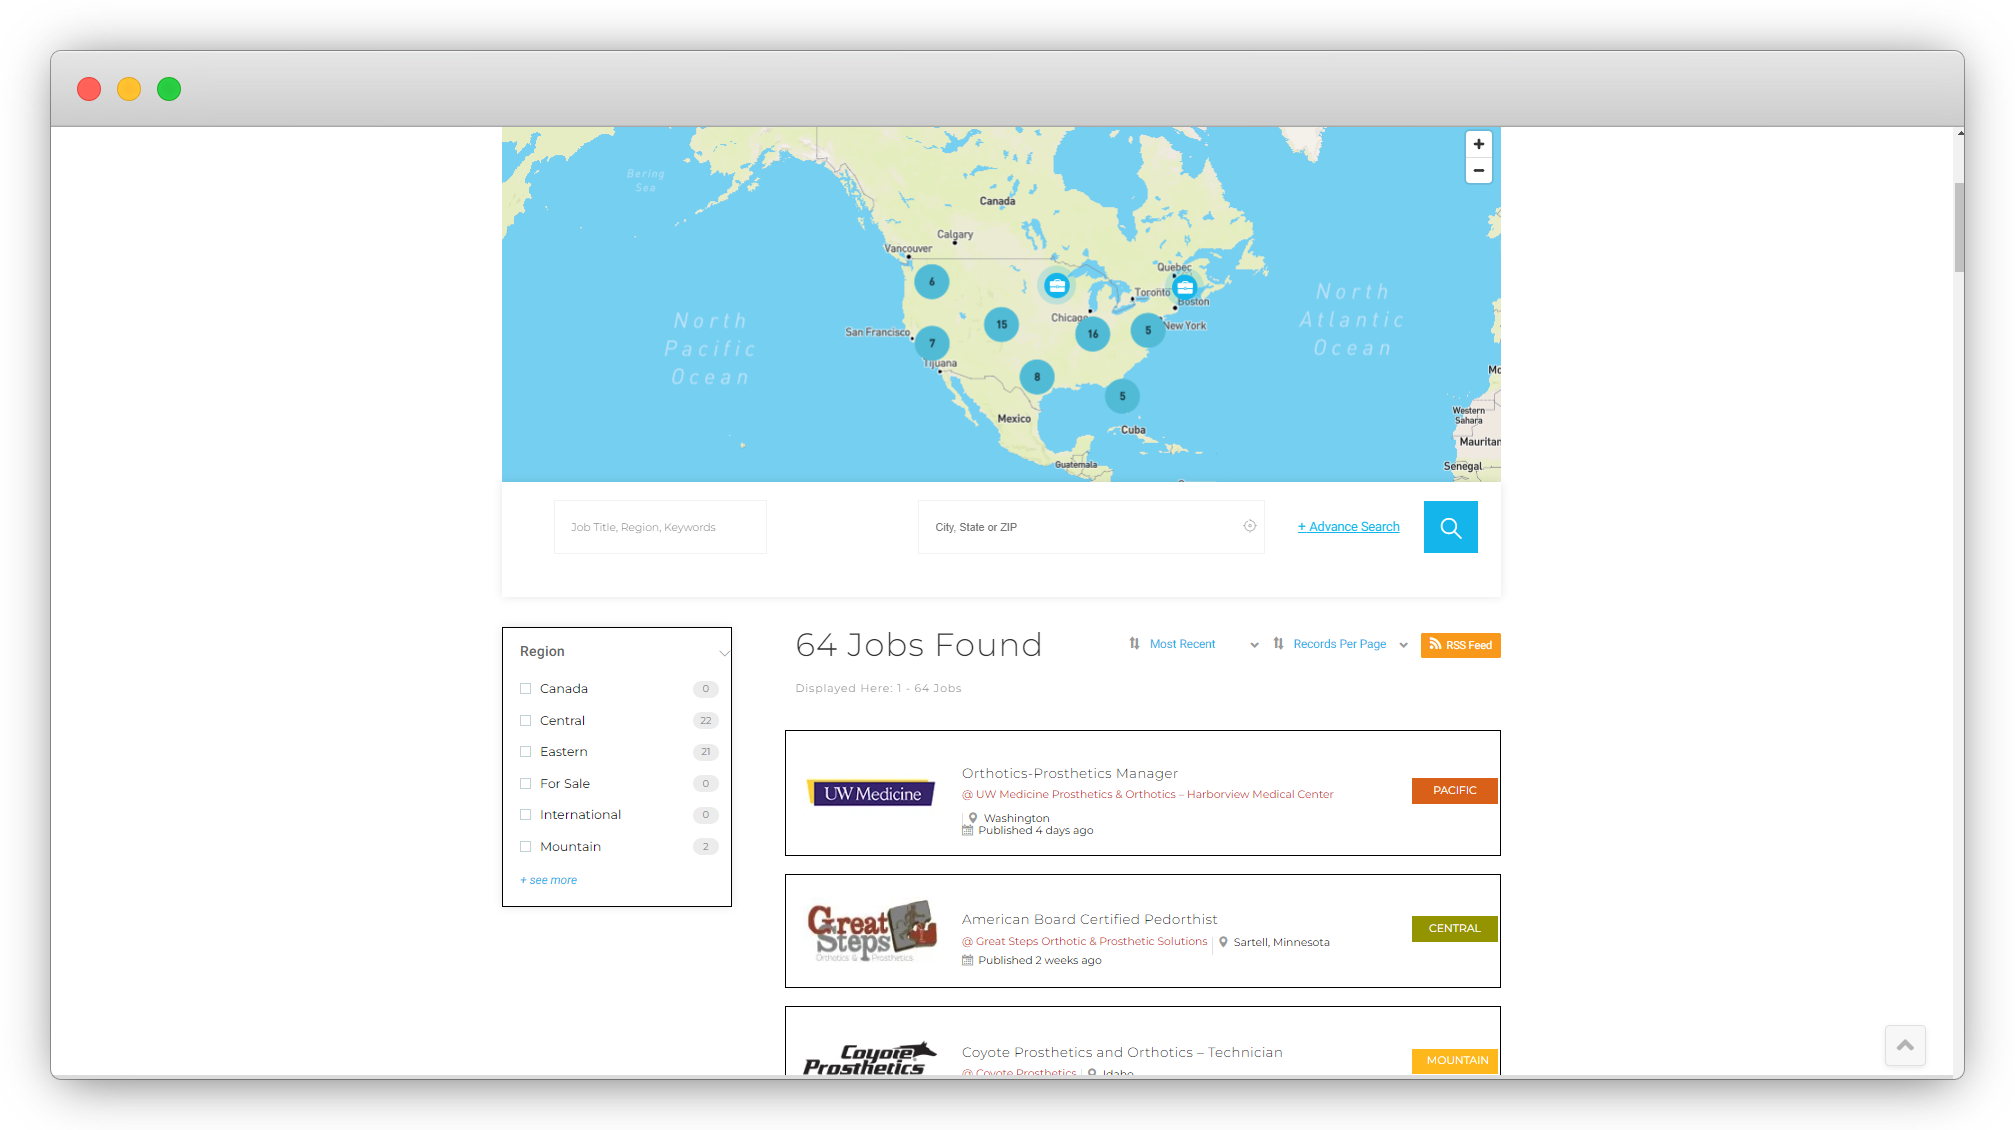Tick the Mountain region checkbox
Image resolution: width=2015 pixels, height=1130 pixels.
(x=525, y=847)
